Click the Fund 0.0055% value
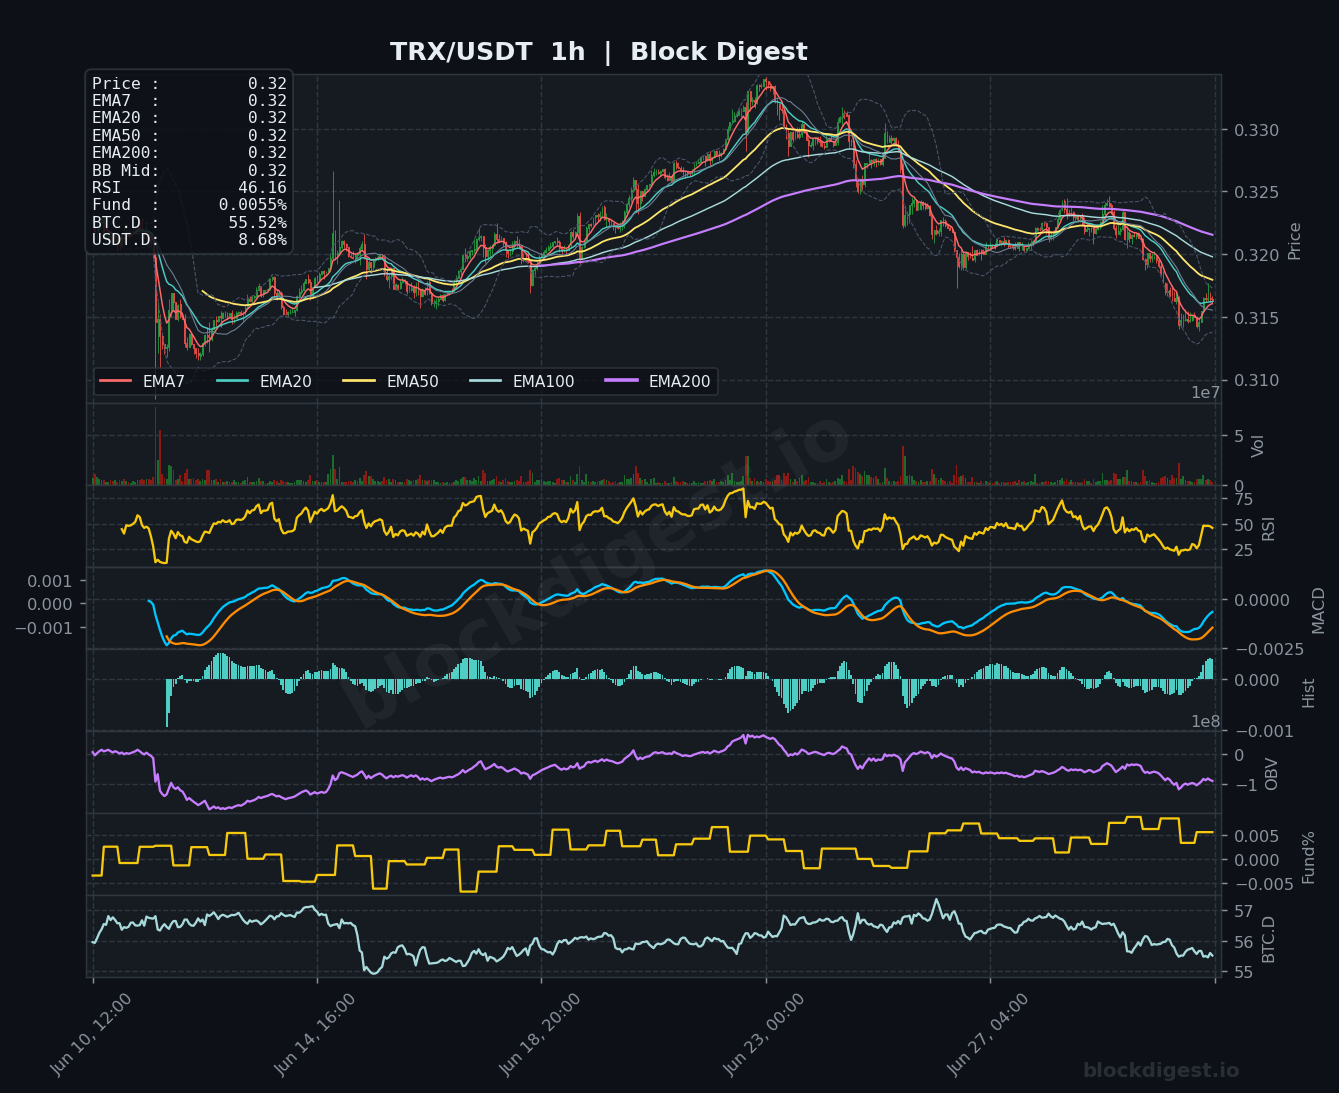Viewport: 1339px width, 1093px height. [x=253, y=205]
